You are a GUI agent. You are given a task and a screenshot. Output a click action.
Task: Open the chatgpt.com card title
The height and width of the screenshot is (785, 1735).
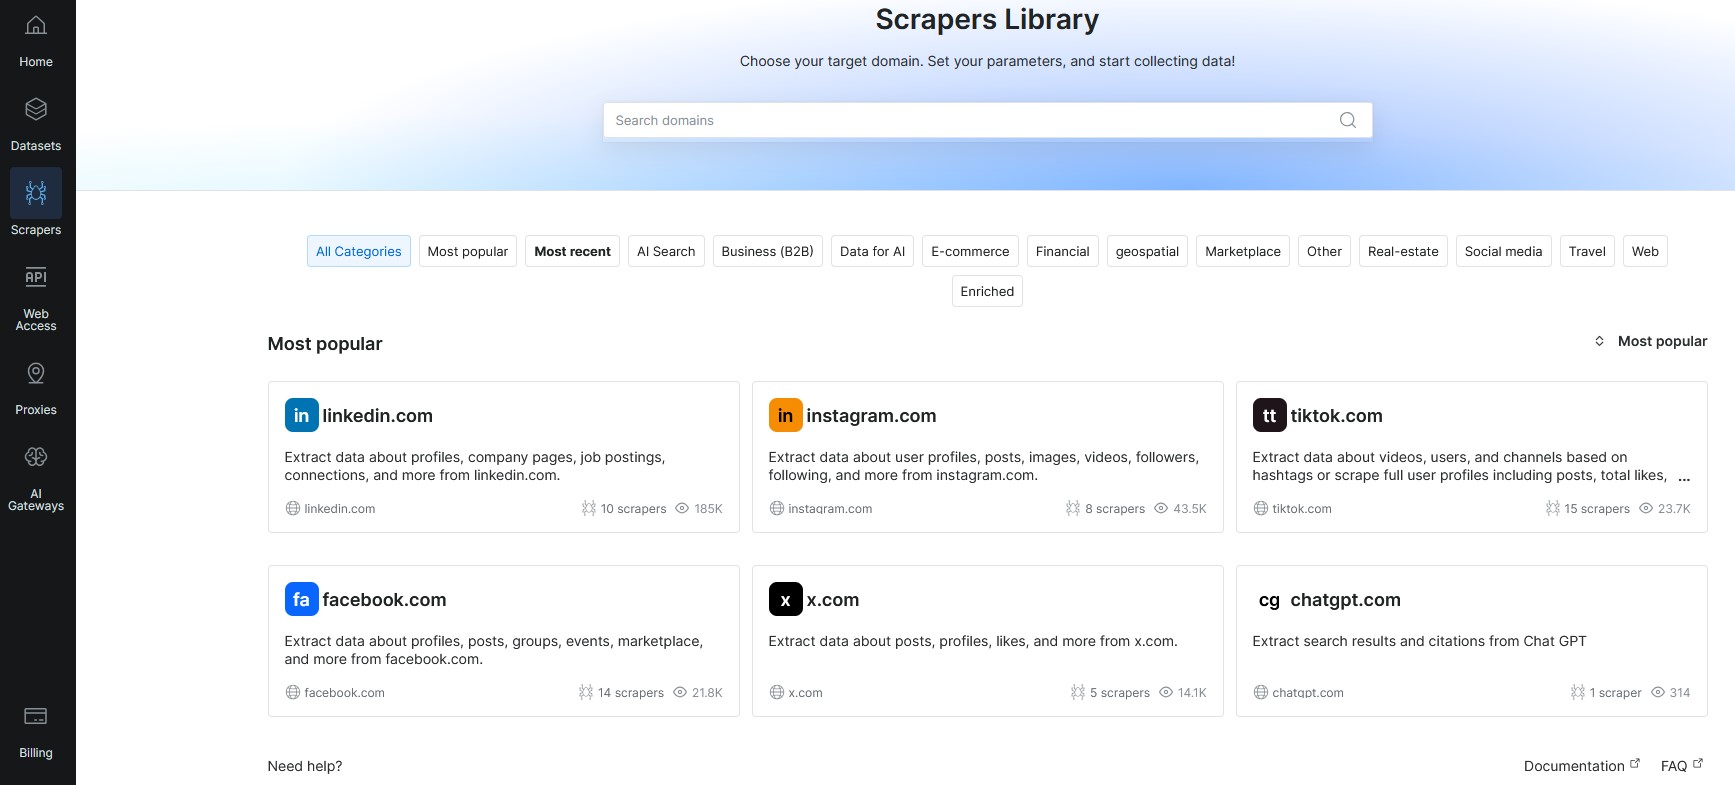click(1345, 599)
